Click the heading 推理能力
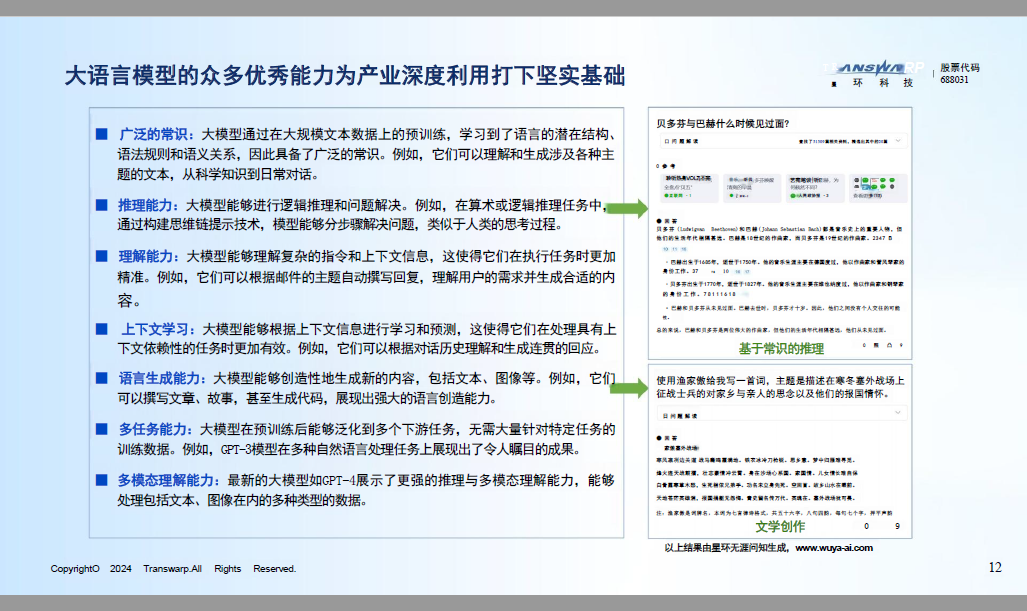Screen dimensions: 1027x611 click(147, 206)
